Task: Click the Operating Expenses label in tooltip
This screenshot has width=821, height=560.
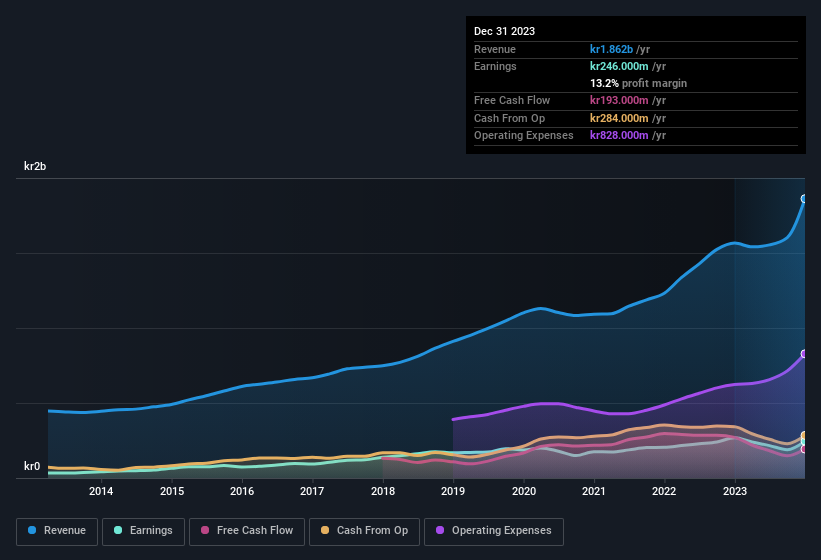Action: [x=524, y=136]
